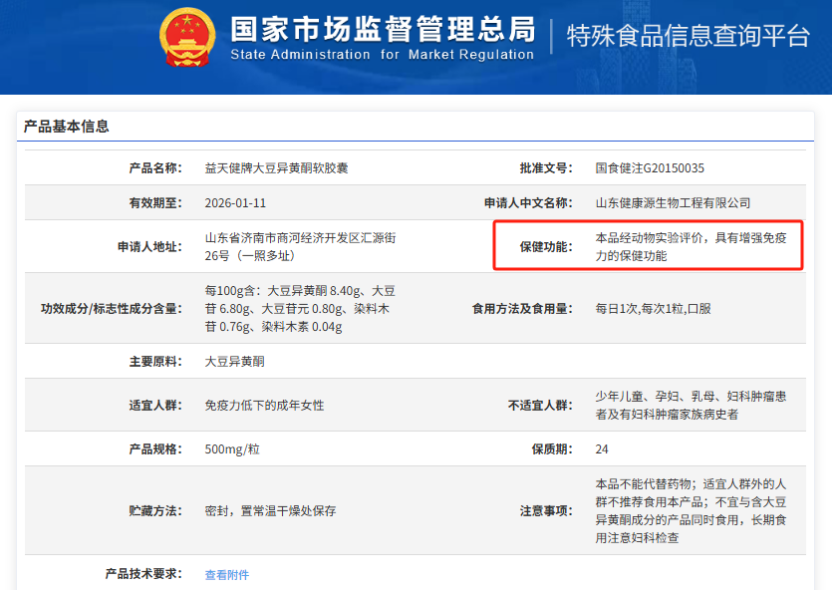Click the 产品名称 label
This screenshot has height=590, width=832.
pyautogui.click(x=155, y=168)
